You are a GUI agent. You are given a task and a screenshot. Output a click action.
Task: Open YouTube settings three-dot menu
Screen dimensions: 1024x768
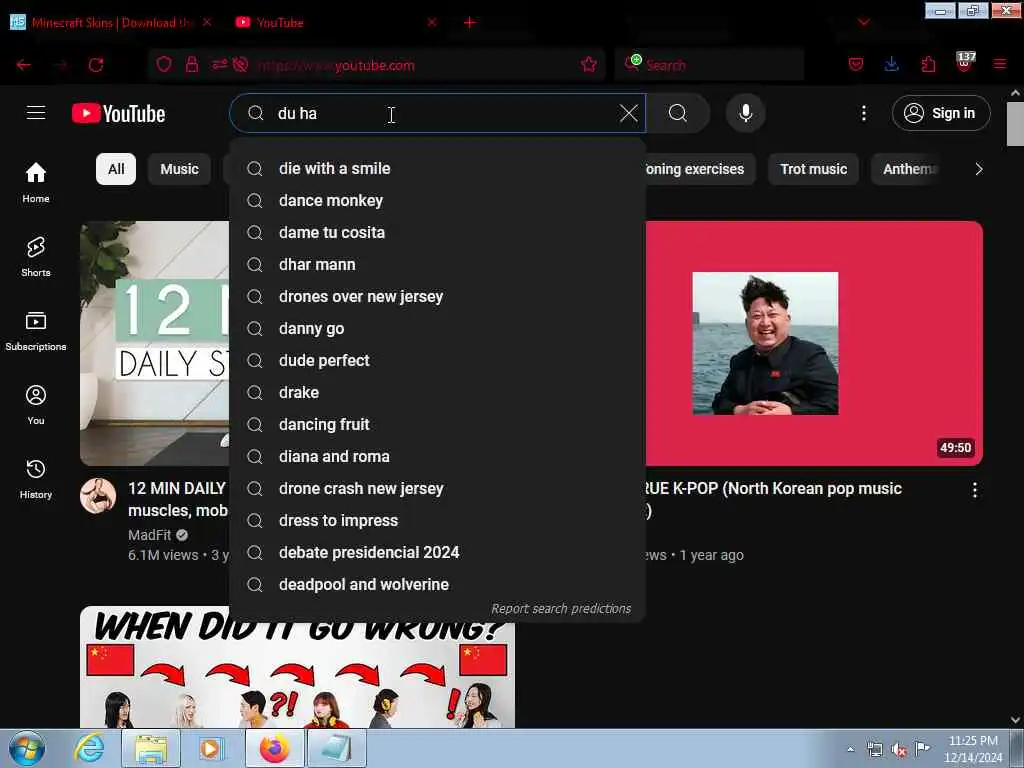(x=863, y=113)
